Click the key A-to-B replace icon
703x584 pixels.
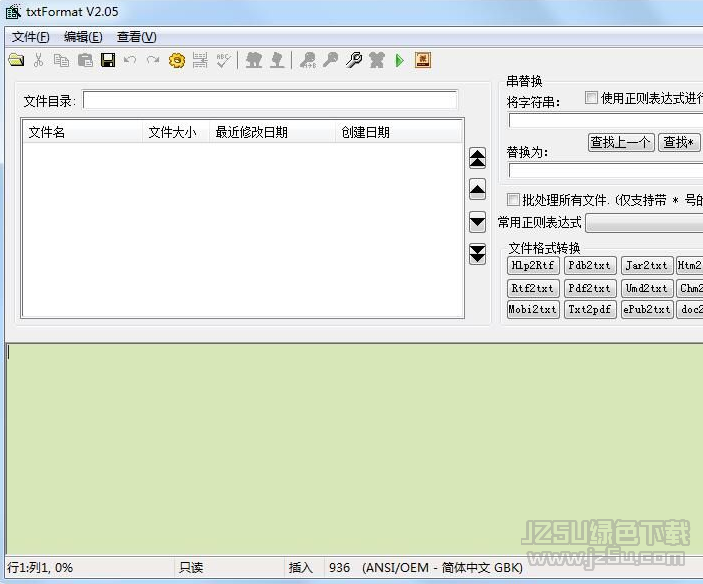pyautogui.click(x=308, y=60)
